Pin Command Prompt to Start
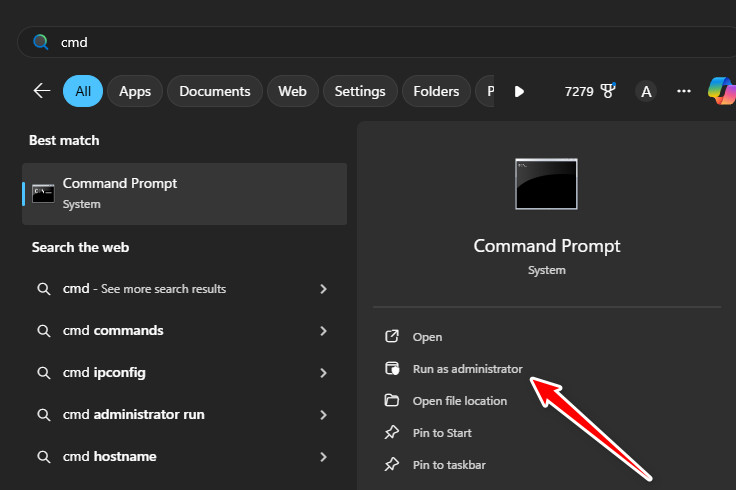Screen dimensions: 736x490 point(442,433)
